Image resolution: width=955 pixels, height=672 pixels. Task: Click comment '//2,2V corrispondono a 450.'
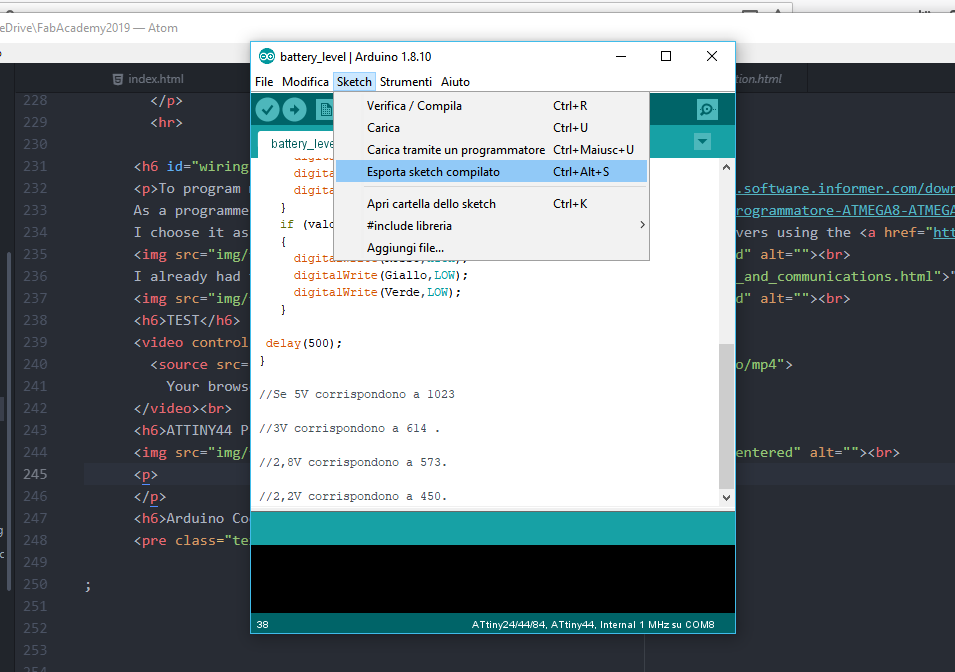tap(353, 497)
